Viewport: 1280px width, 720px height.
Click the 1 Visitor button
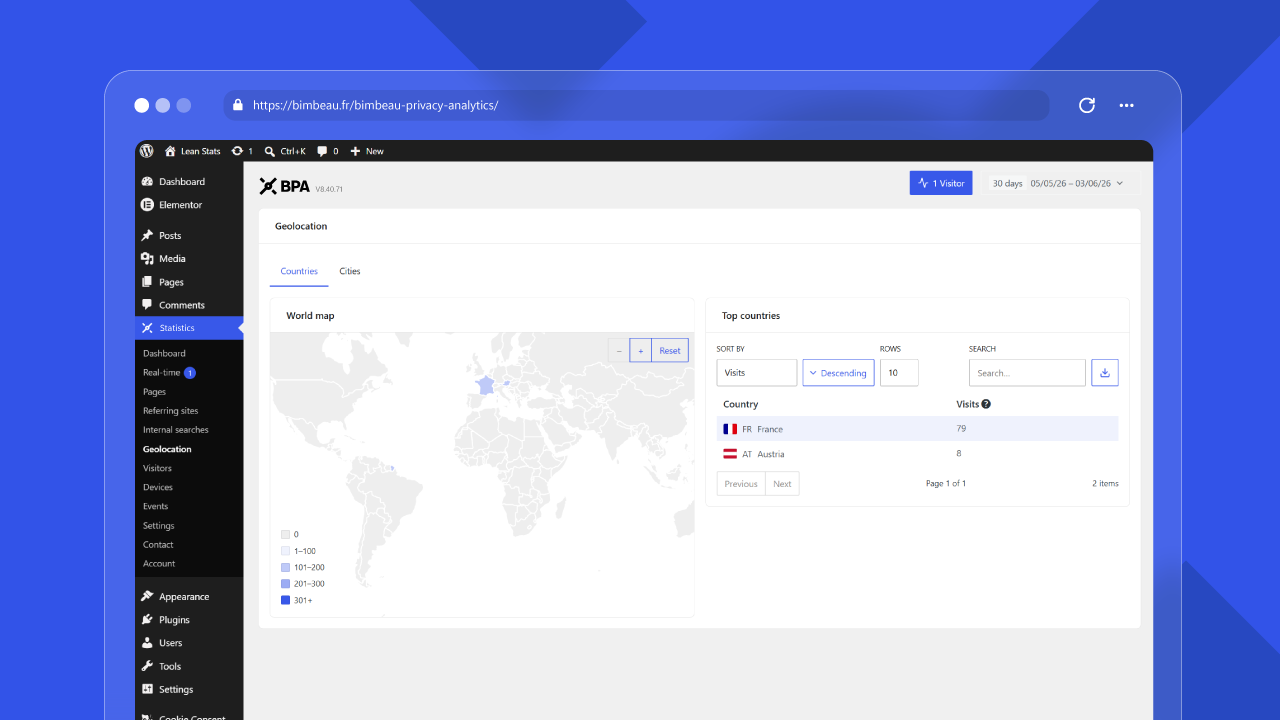[x=941, y=183]
